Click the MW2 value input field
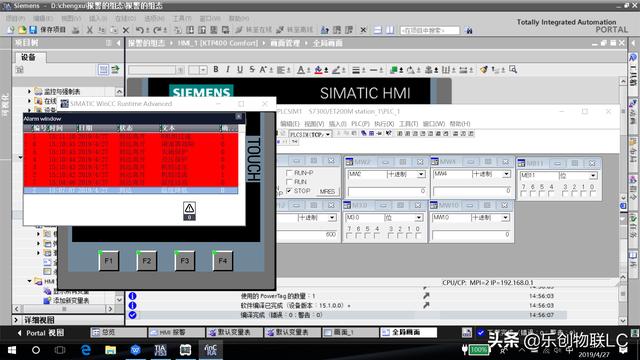Image resolution: width=640 pixels, height=360 pixels. pyautogui.click(x=387, y=191)
